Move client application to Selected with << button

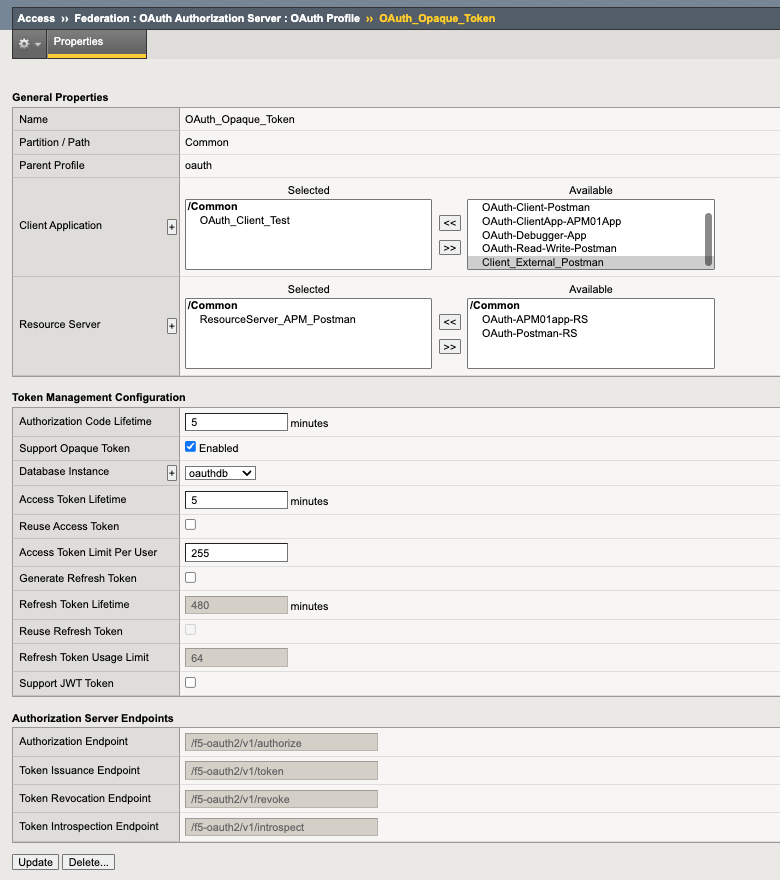tap(450, 223)
